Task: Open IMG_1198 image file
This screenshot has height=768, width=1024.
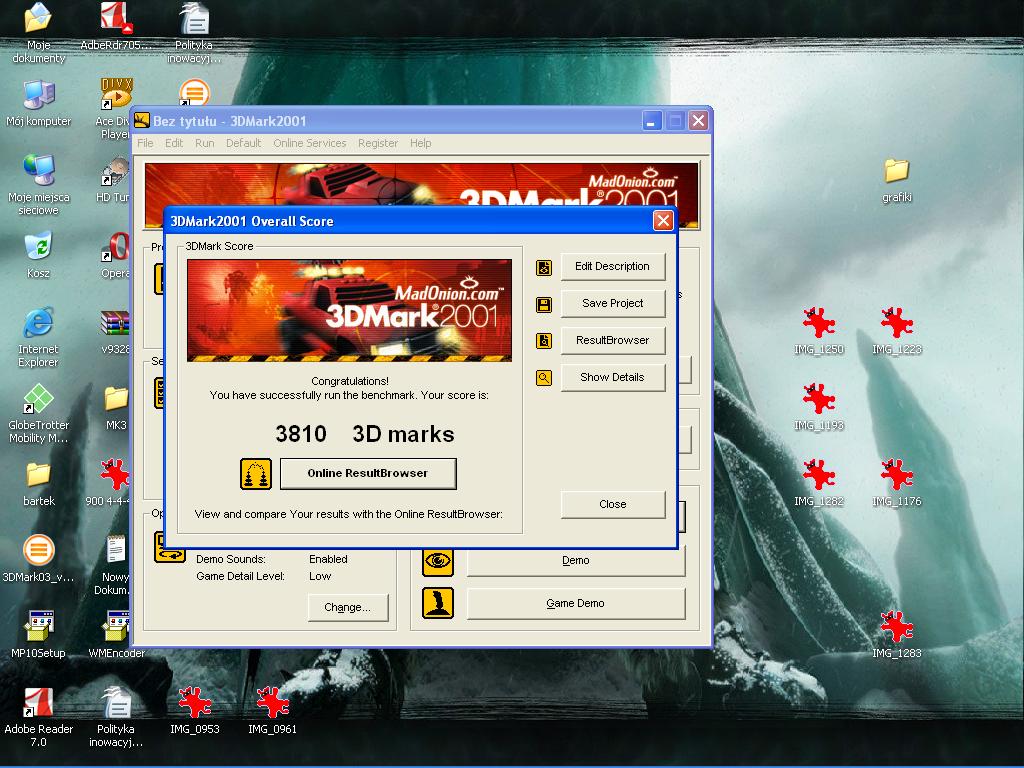Action: 819,408
